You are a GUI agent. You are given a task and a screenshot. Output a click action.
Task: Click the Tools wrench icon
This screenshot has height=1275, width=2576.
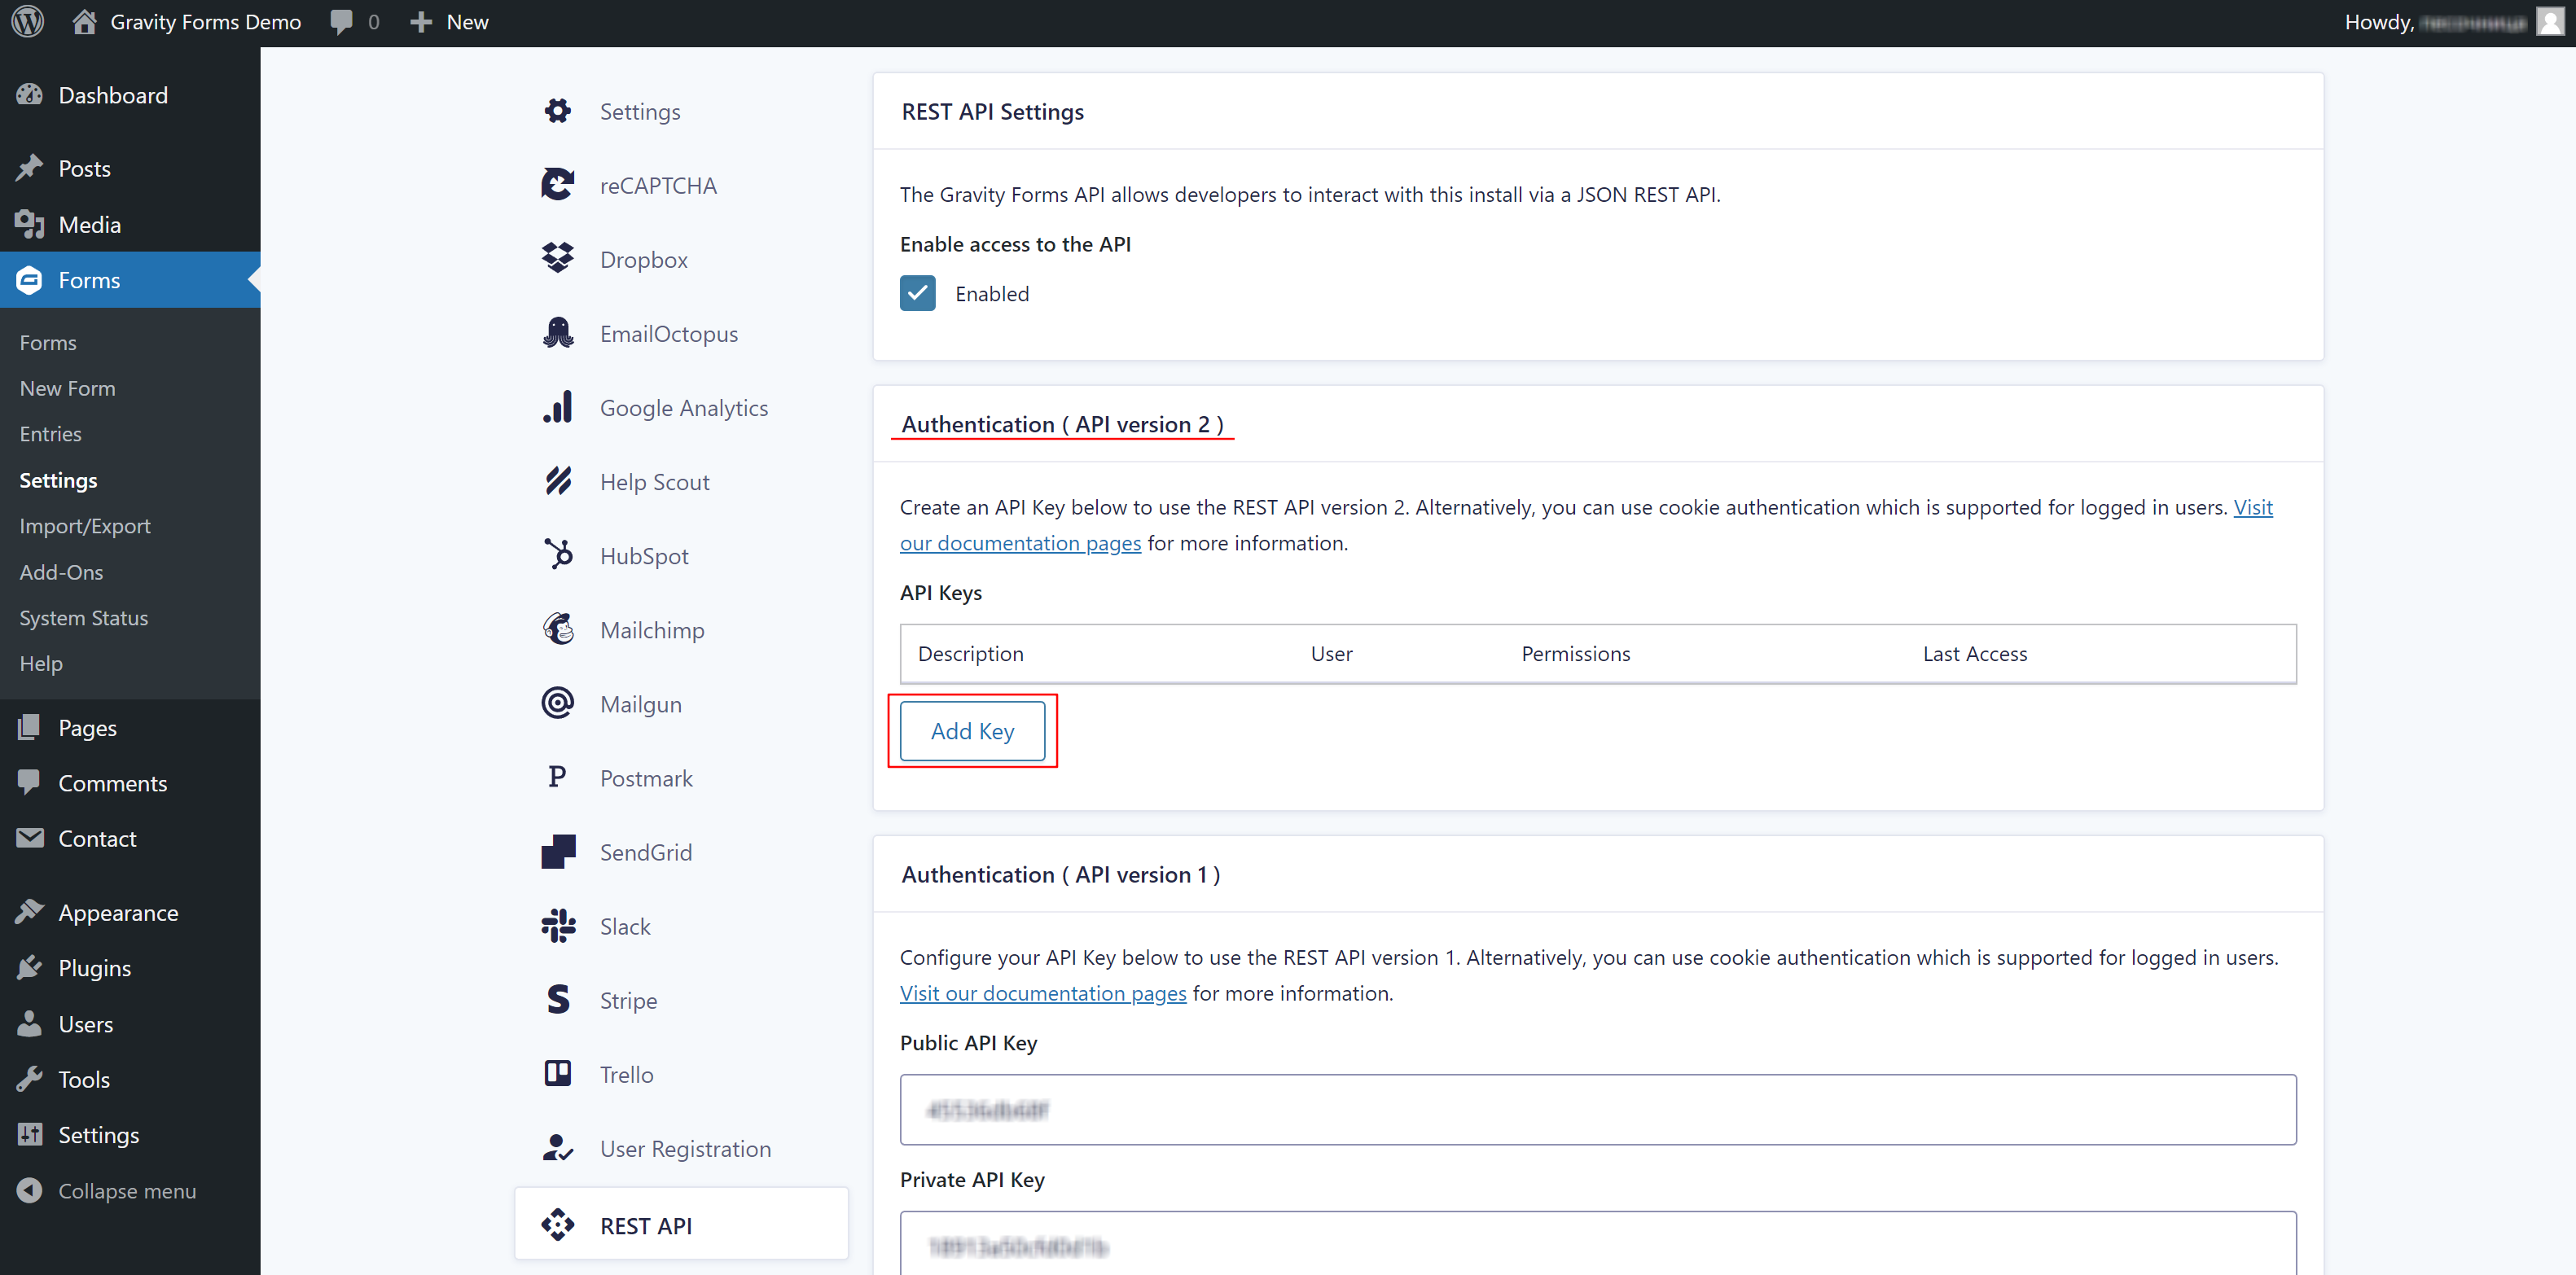click(30, 1079)
